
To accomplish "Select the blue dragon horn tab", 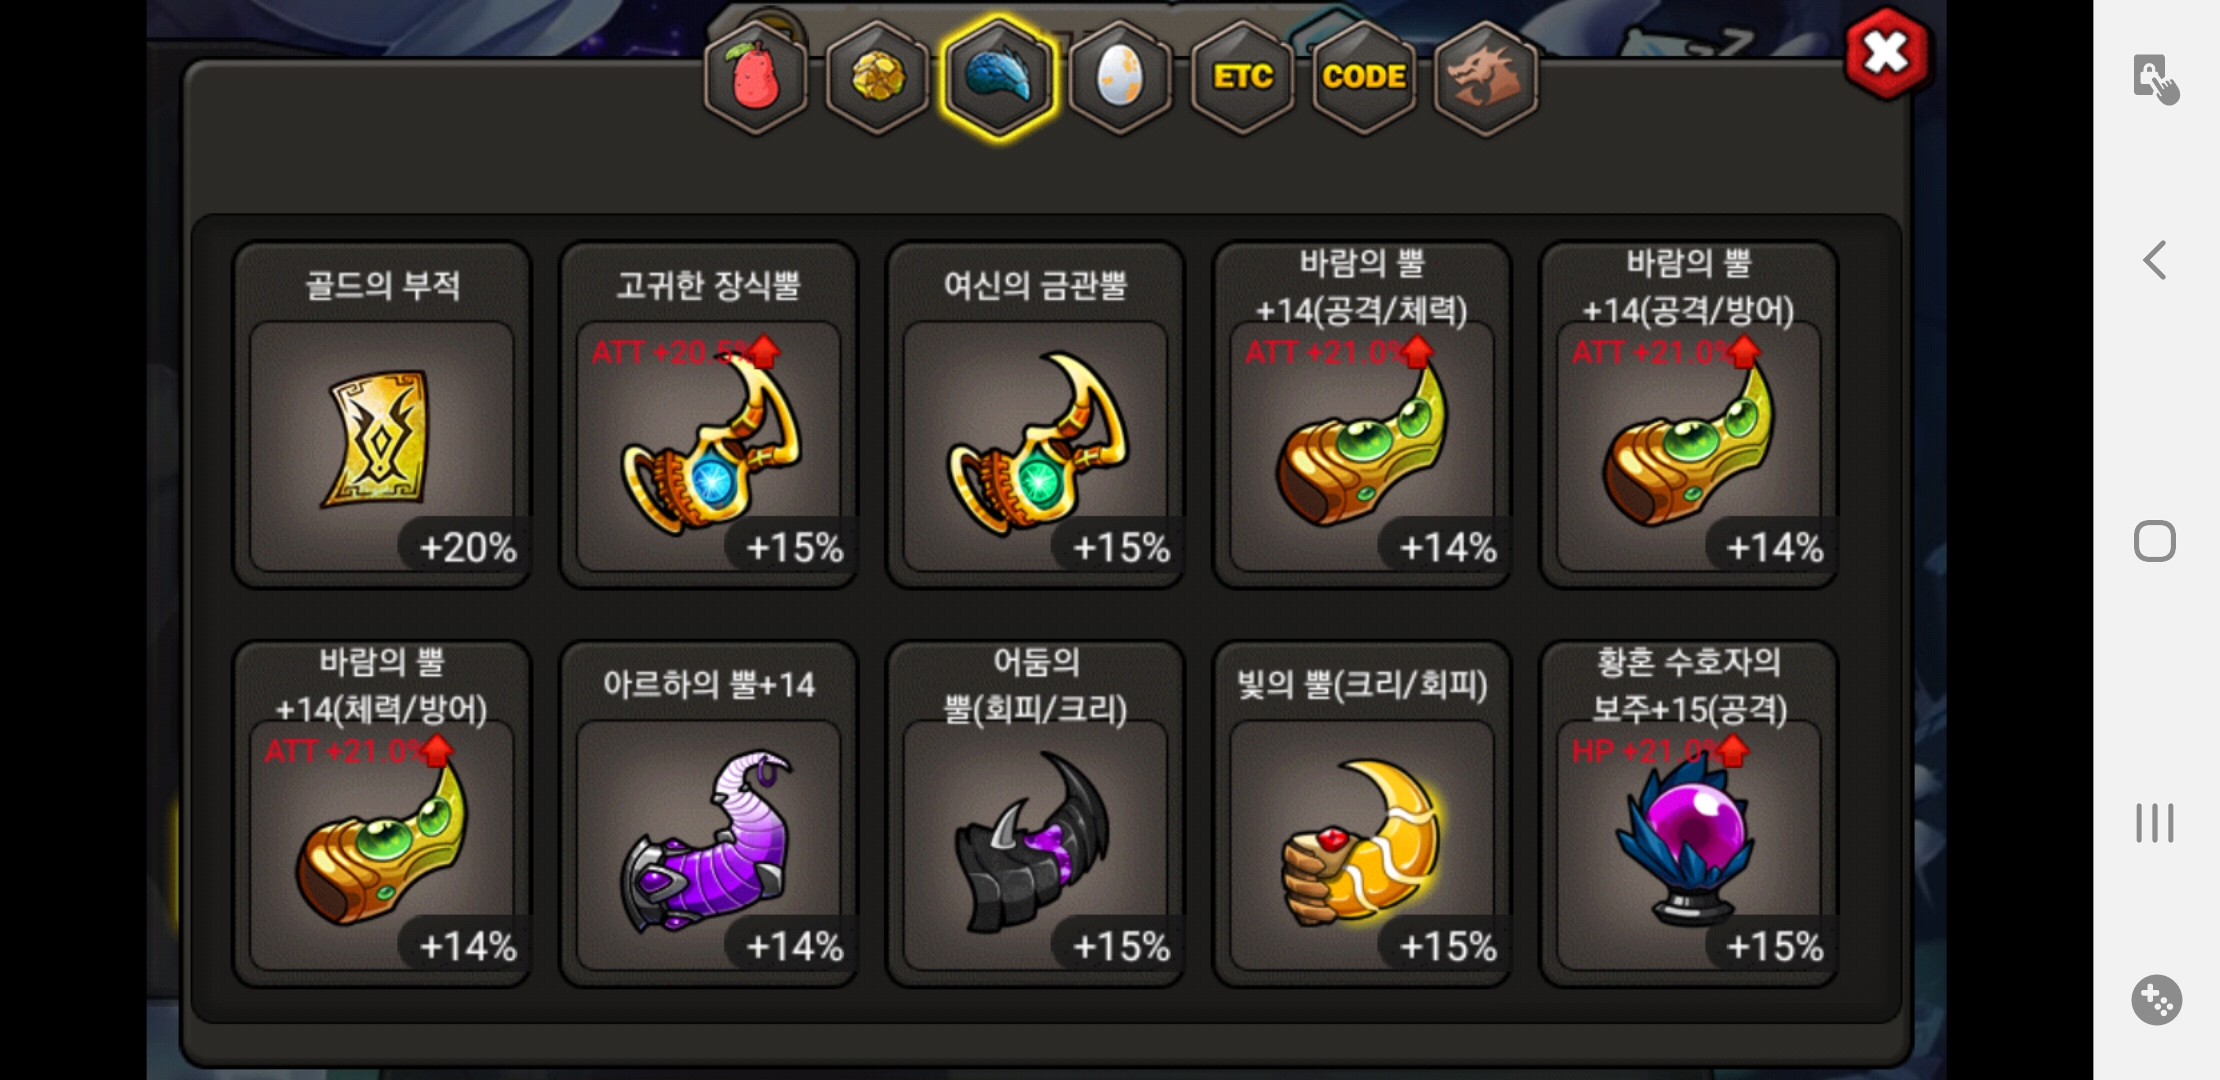I will coord(998,78).
